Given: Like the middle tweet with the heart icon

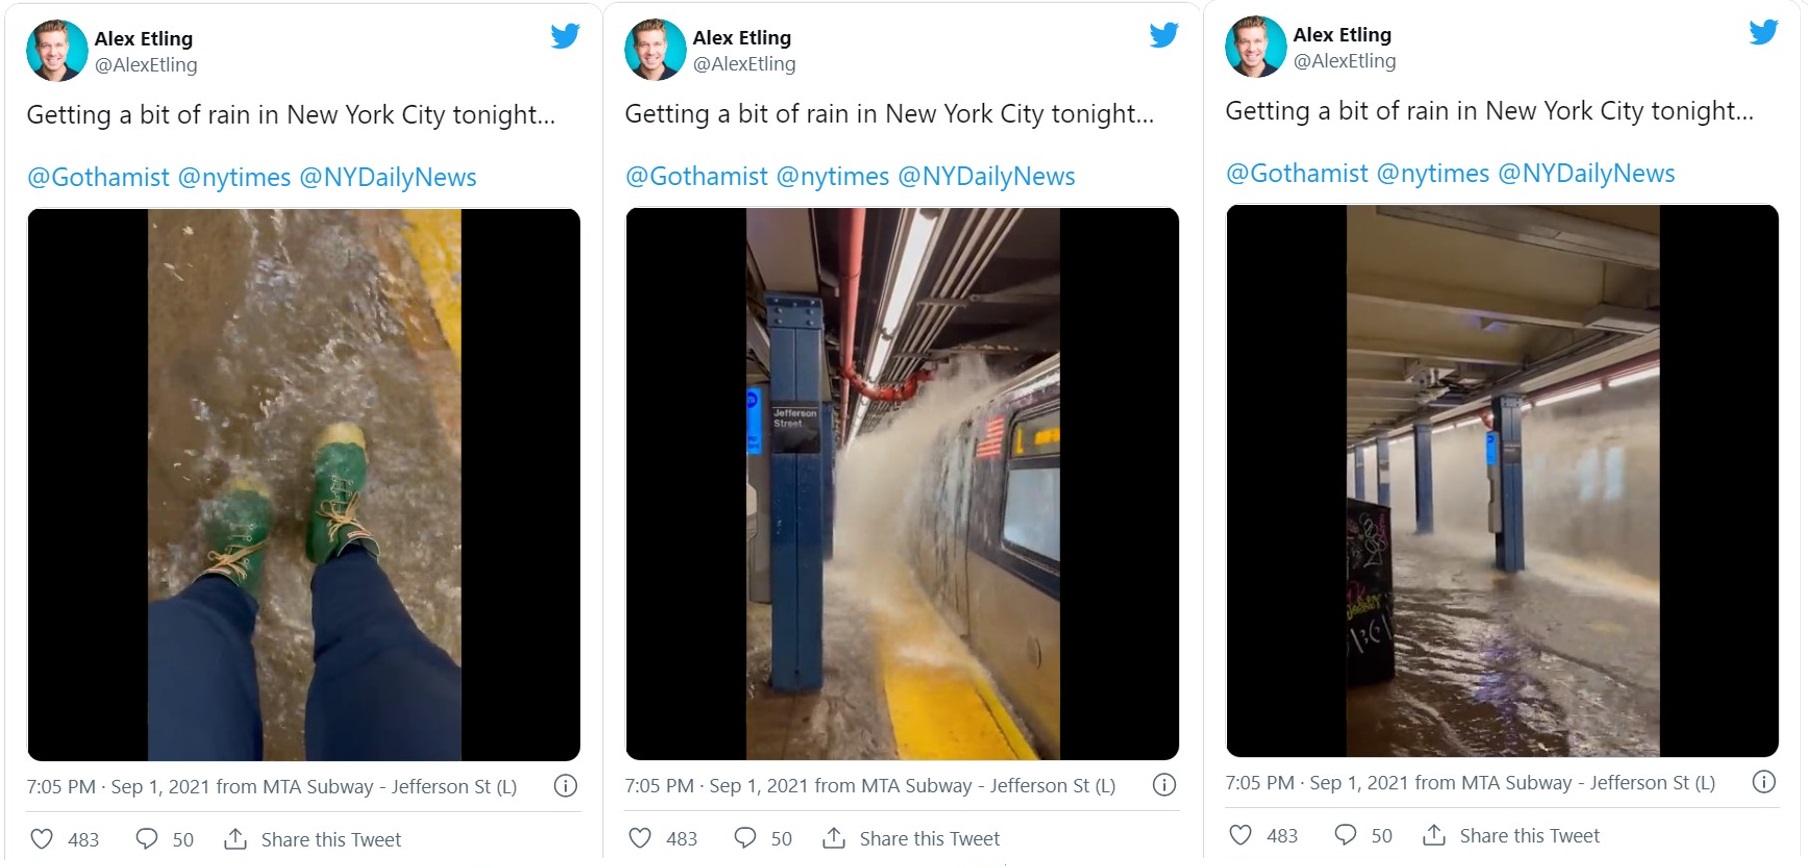Looking at the screenshot, I should pos(640,838).
